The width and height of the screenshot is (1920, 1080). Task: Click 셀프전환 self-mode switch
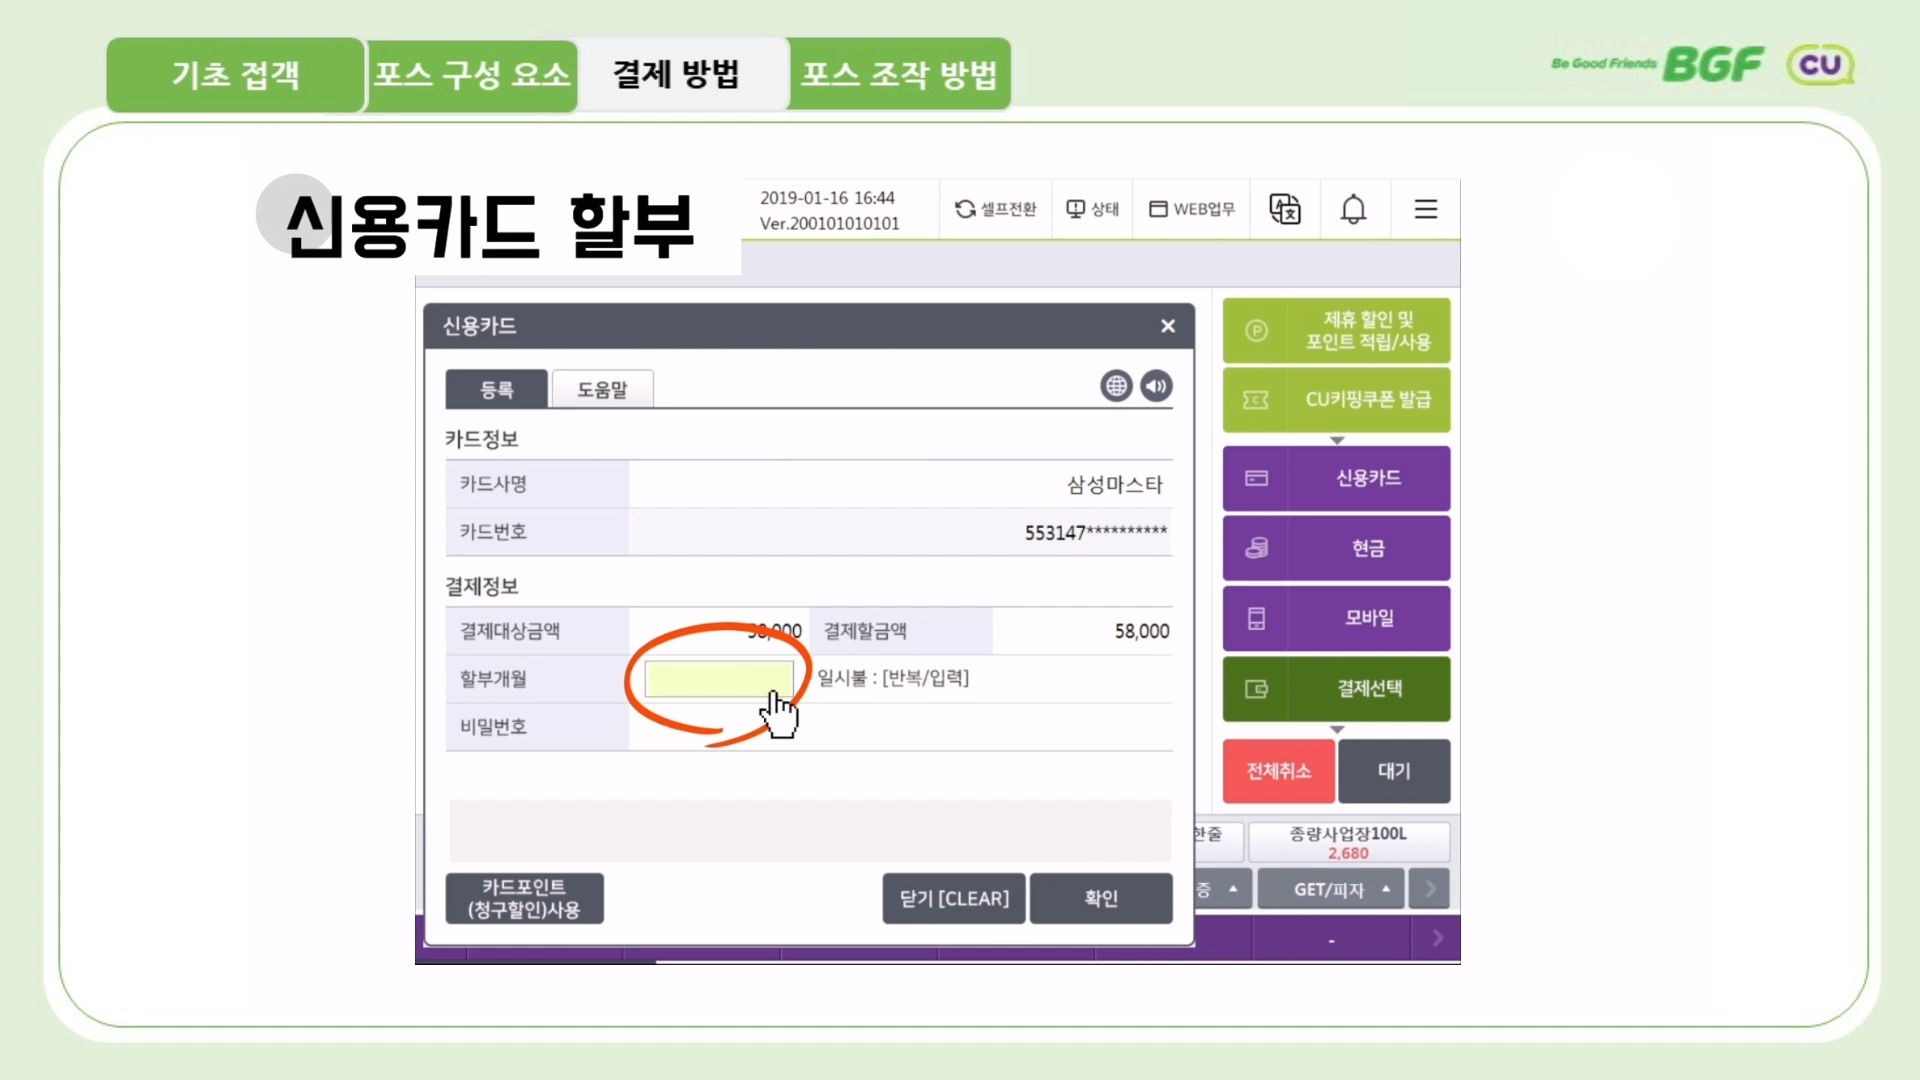(995, 209)
